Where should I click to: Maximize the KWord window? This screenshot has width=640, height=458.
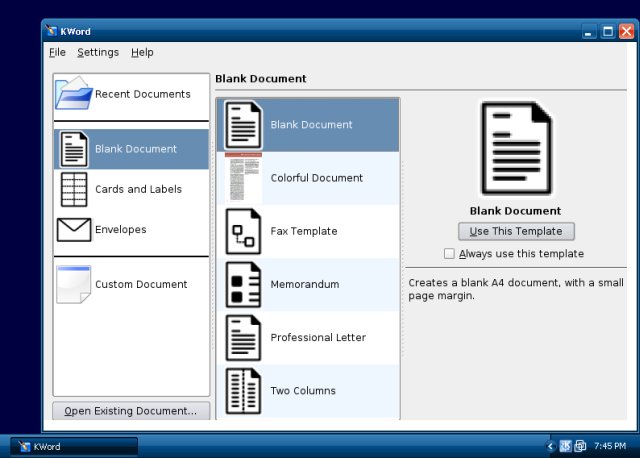pos(608,31)
